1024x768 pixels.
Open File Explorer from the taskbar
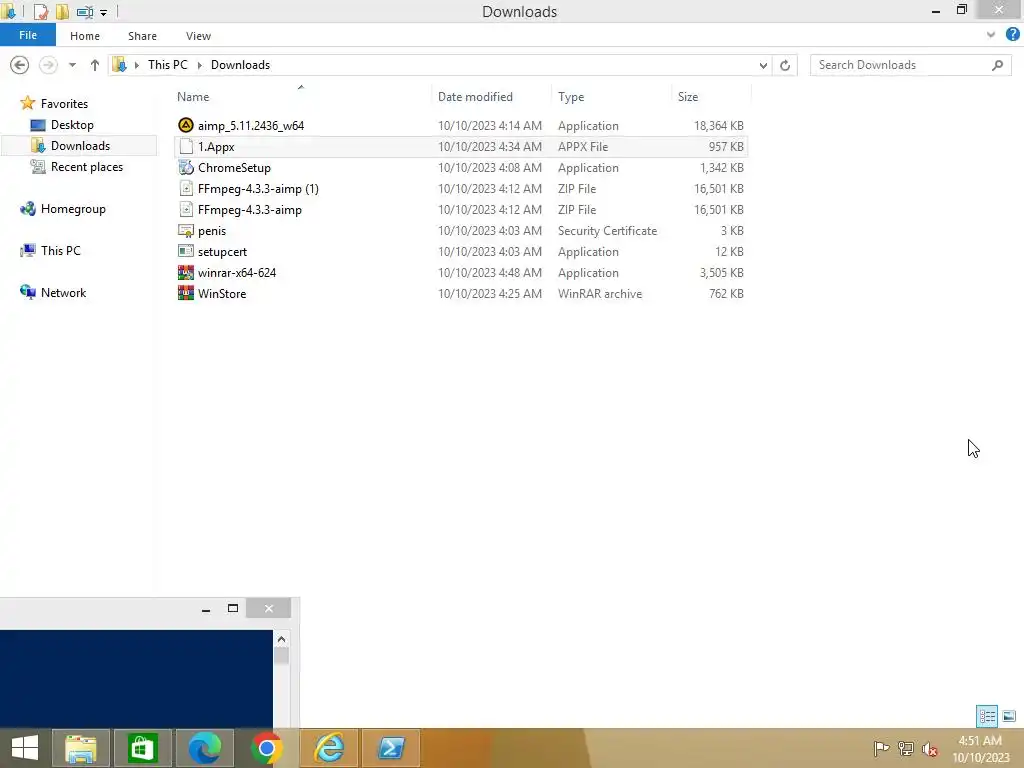(x=81, y=748)
